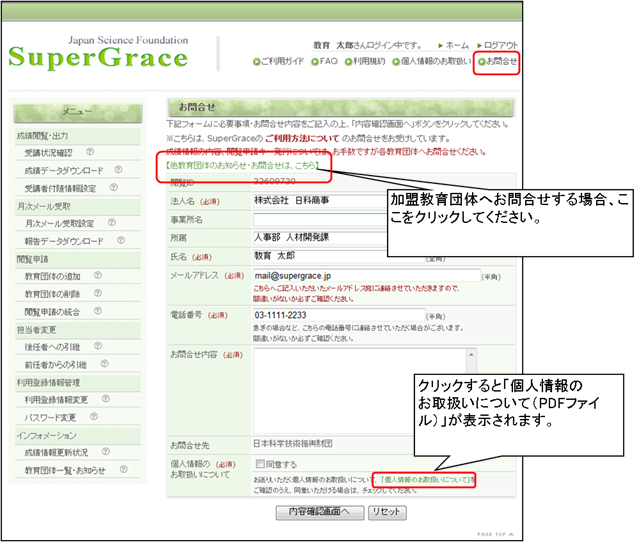The width and height of the screenshot is (639, 542).
Task: Open ご利用ガイド in the top navigation
Action: pyautogui.click(x=282, y=62)
